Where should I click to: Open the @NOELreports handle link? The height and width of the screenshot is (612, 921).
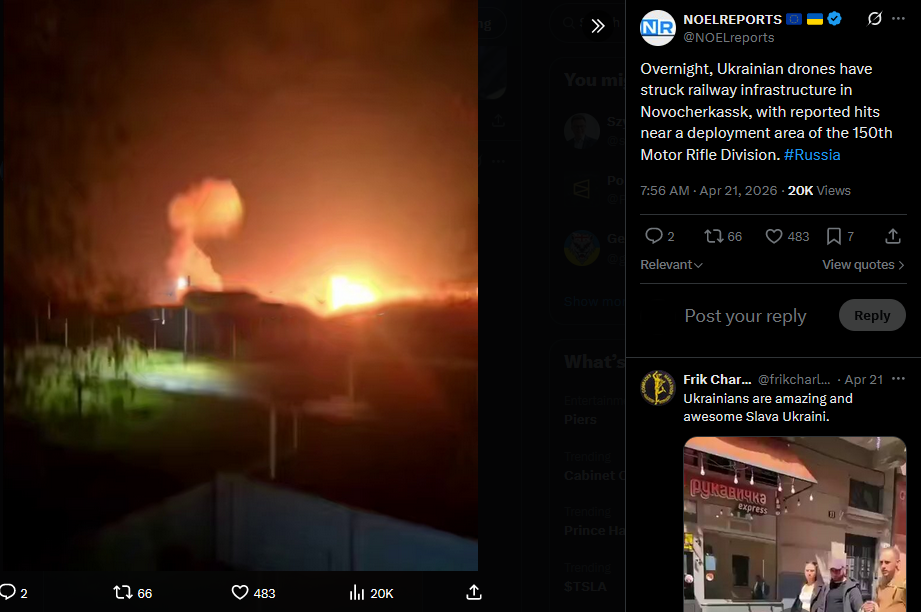[x=728, y=38]
